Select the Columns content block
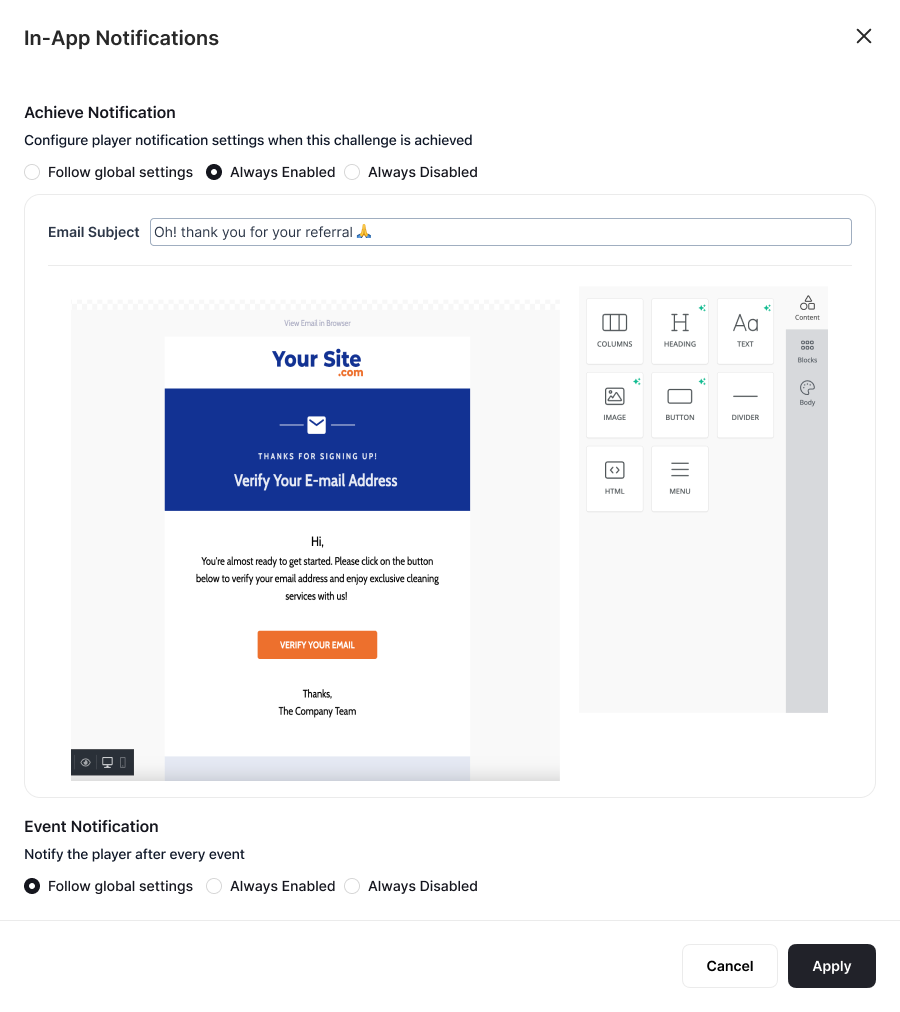Screen dimensions: 900x1012 click(x=614, y=330)
